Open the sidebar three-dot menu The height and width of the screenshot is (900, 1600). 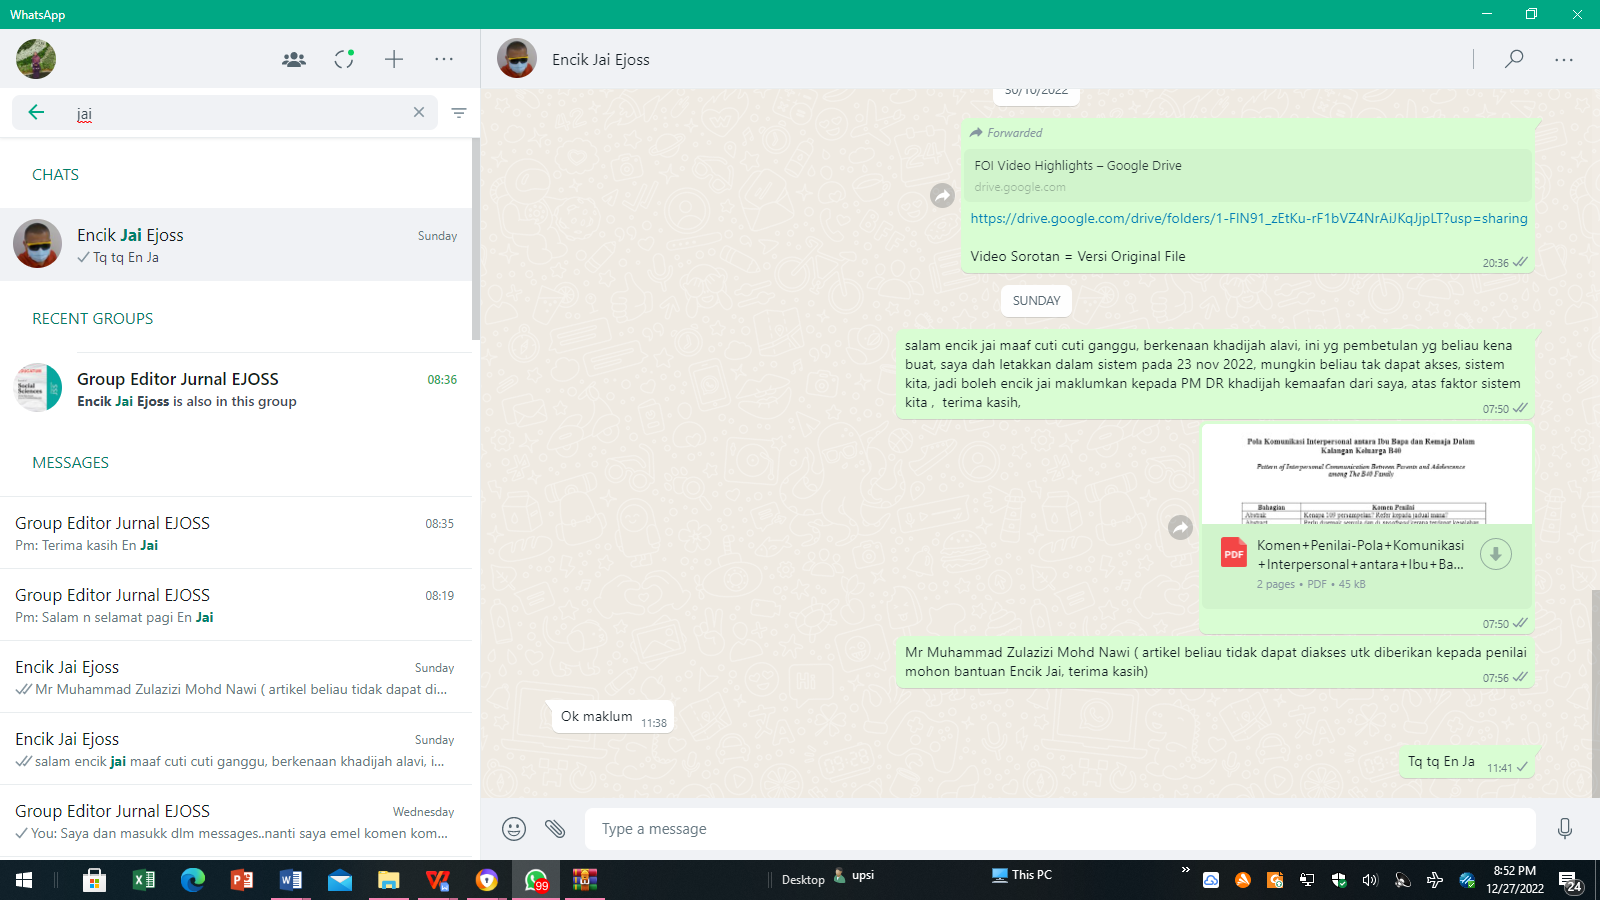pos(444,60)
